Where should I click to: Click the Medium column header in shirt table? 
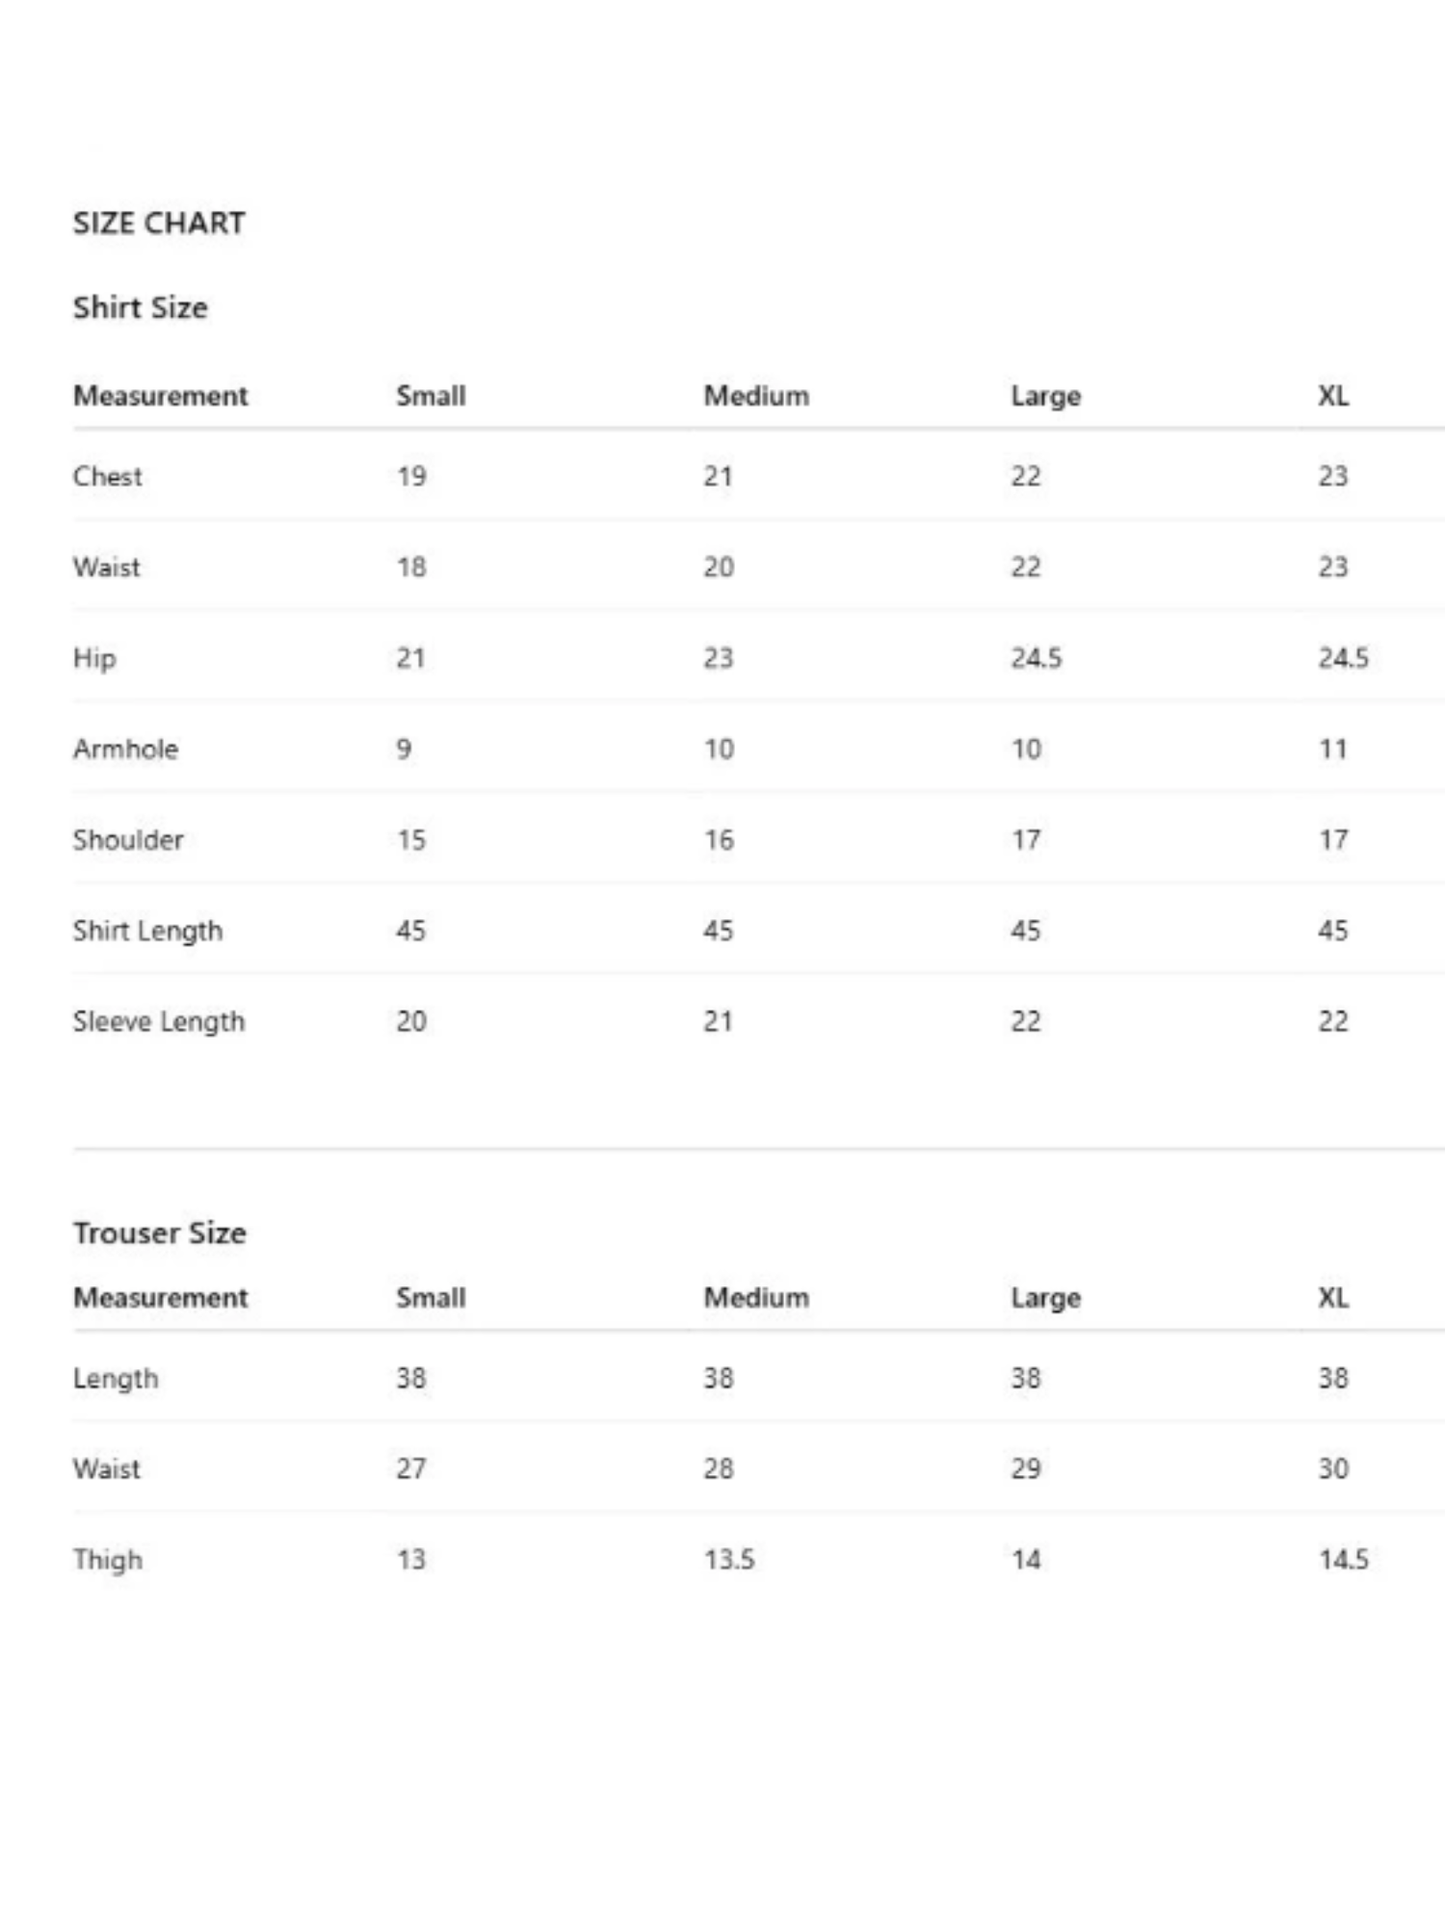(756, 396)
